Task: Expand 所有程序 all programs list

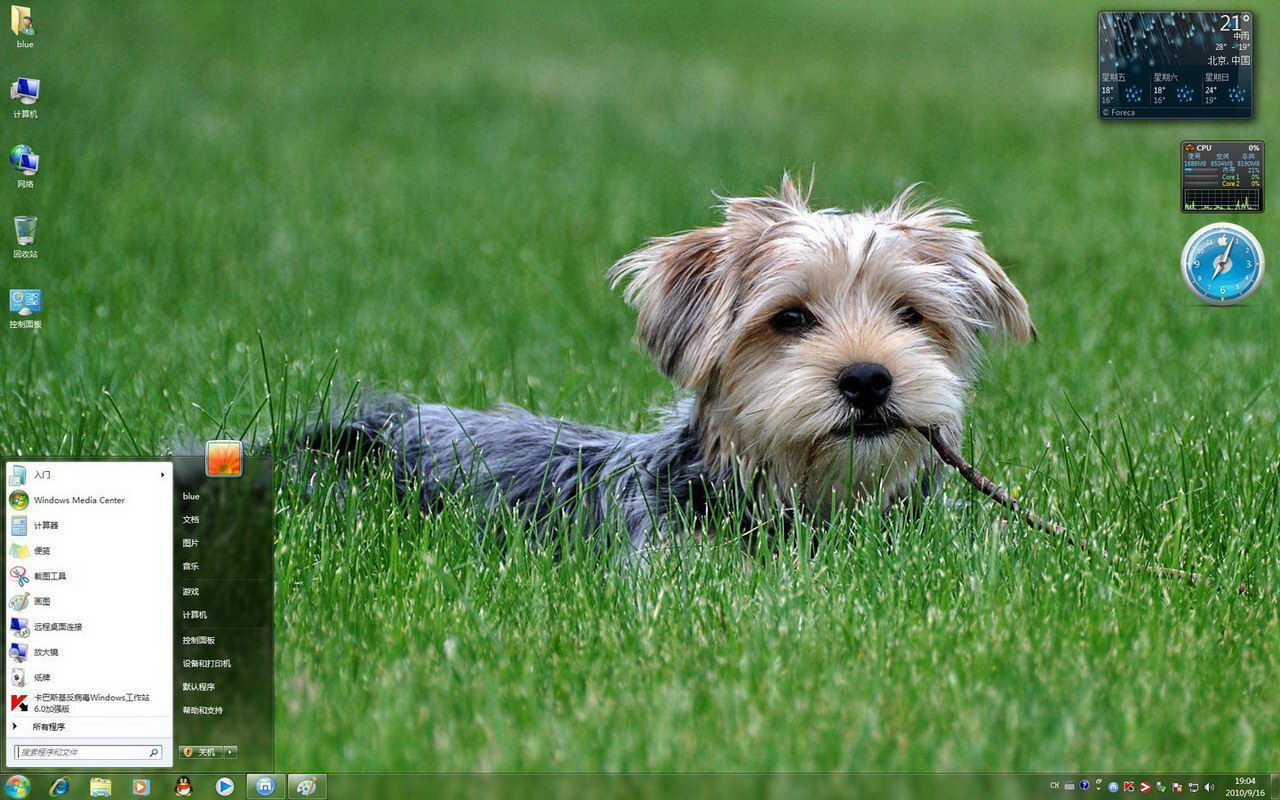Action: [48, 727]
